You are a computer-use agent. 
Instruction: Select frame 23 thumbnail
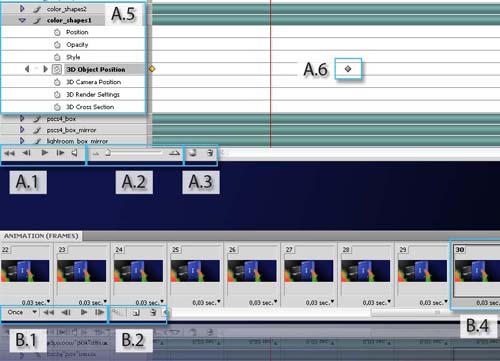(82, 271)
